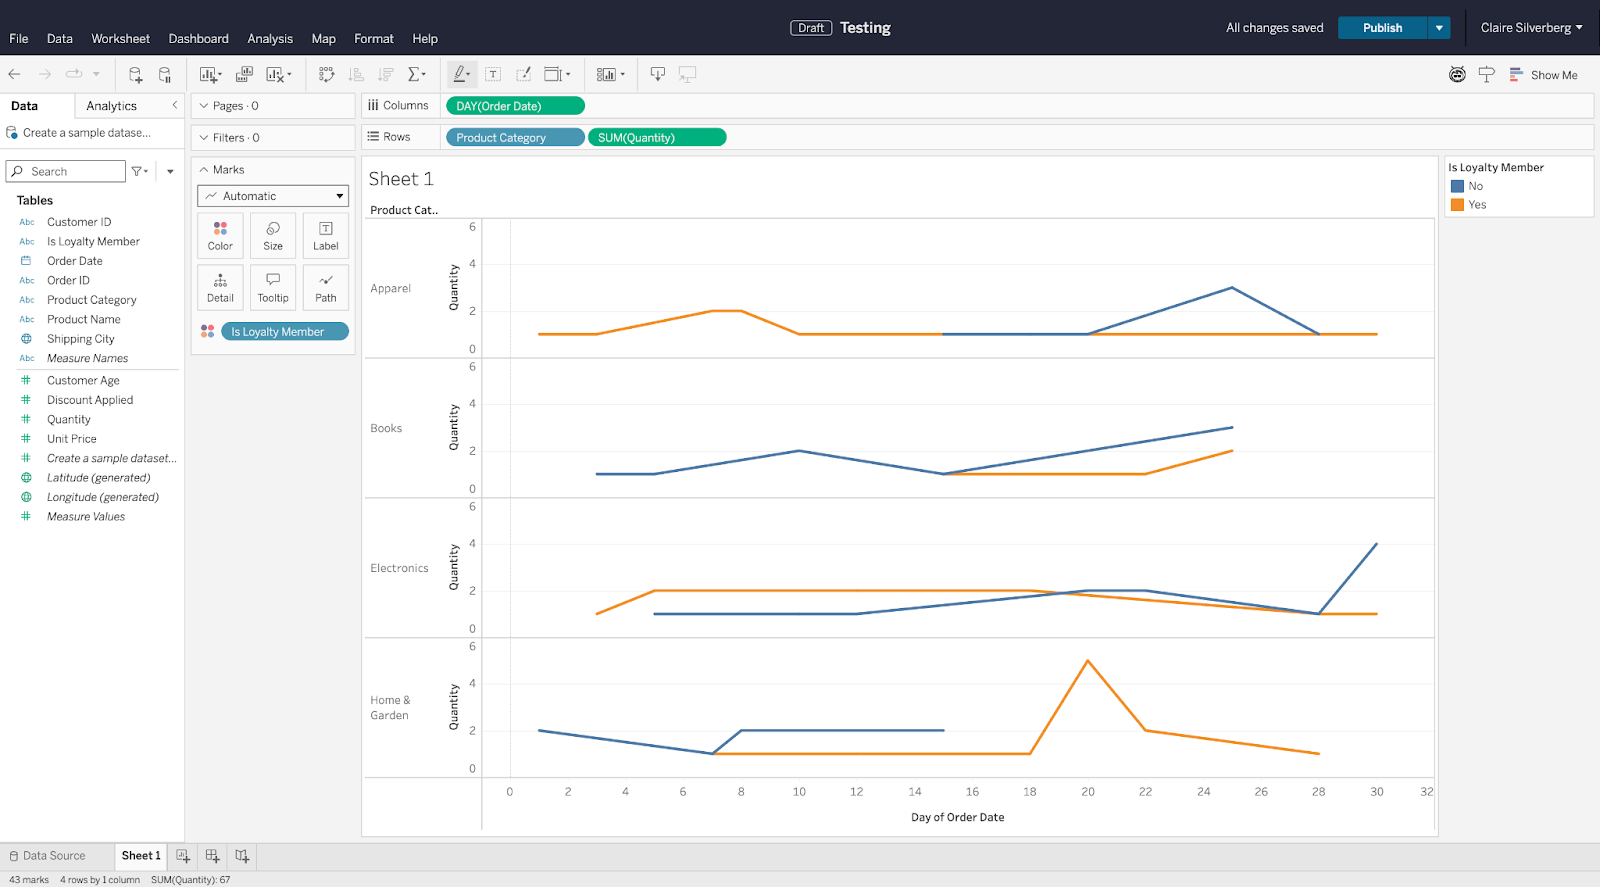Add a new dashboard tab icon
The width and height of the screenshot is (1600, 887).
point(212,856)
